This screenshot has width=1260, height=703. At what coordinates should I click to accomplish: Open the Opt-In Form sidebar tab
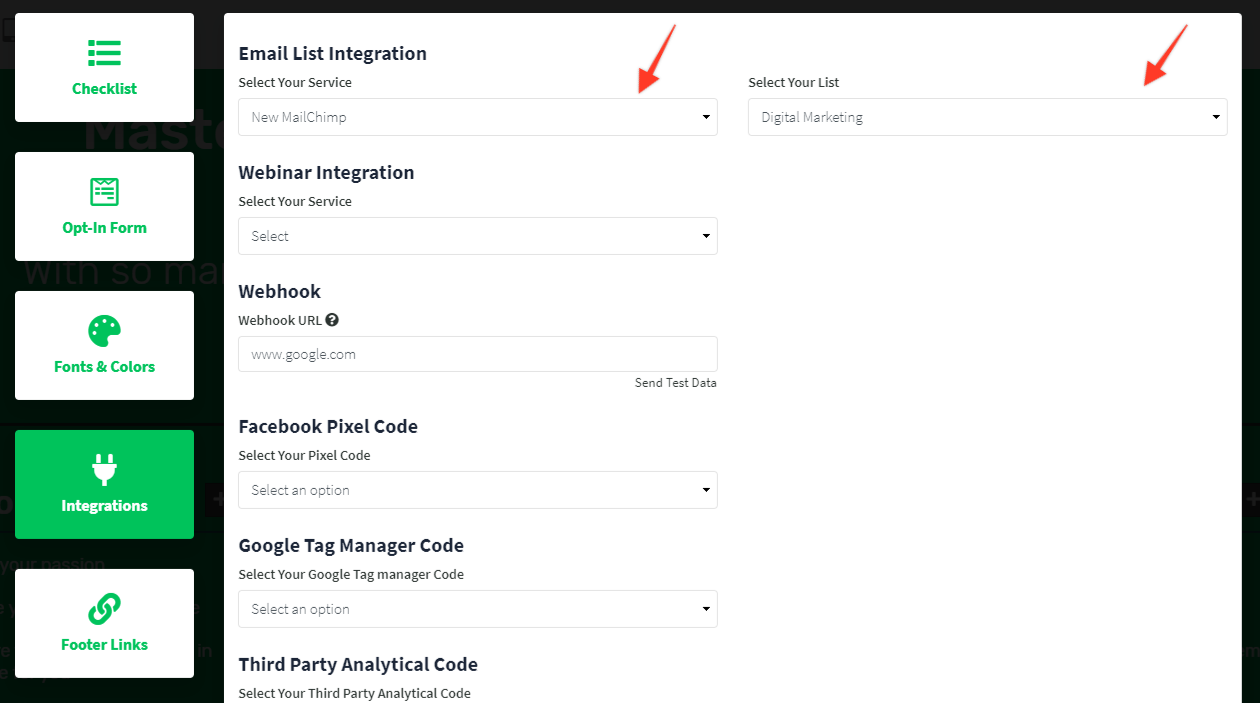104,206
